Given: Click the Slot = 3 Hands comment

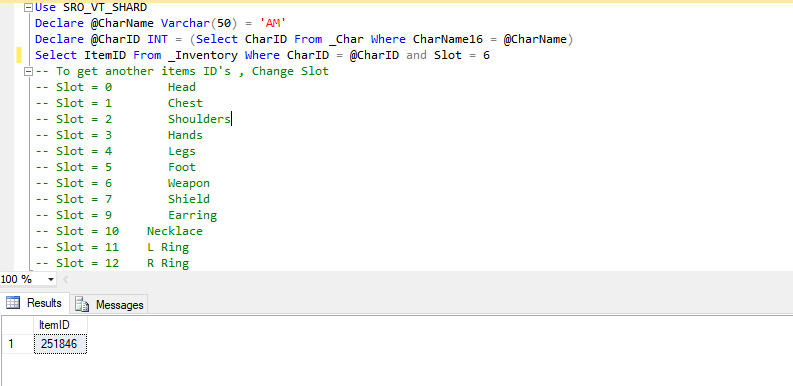Looking at the screenshot, I should click(119, 135).
